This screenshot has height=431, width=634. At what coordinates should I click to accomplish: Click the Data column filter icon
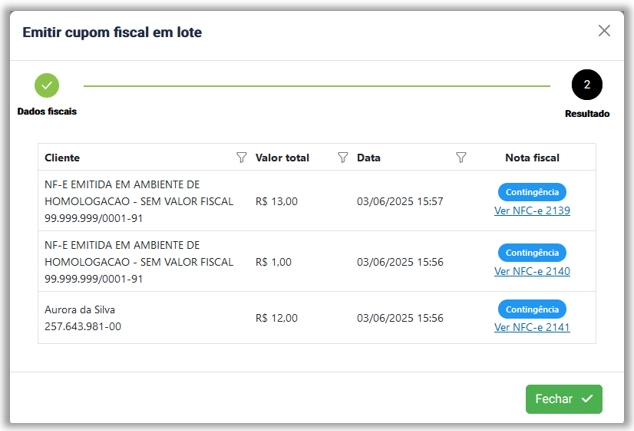(461, 158)
